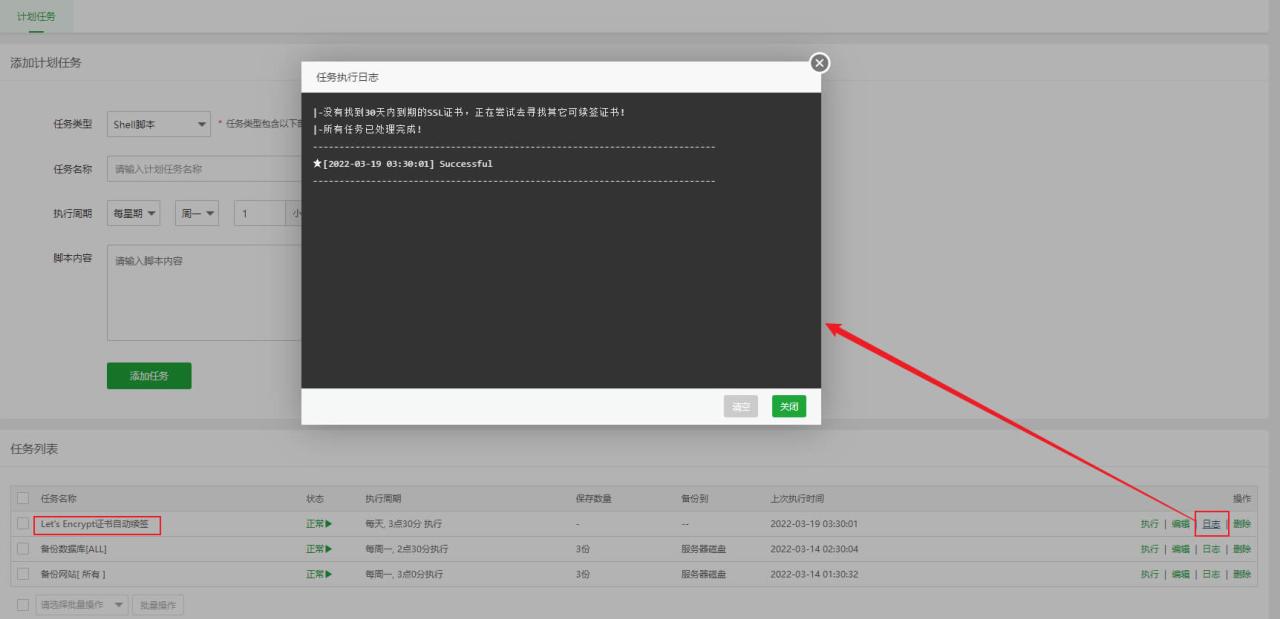Toggle the select-all checkbox in task list header
1280x619 pixels.
(x=22, y=497)
